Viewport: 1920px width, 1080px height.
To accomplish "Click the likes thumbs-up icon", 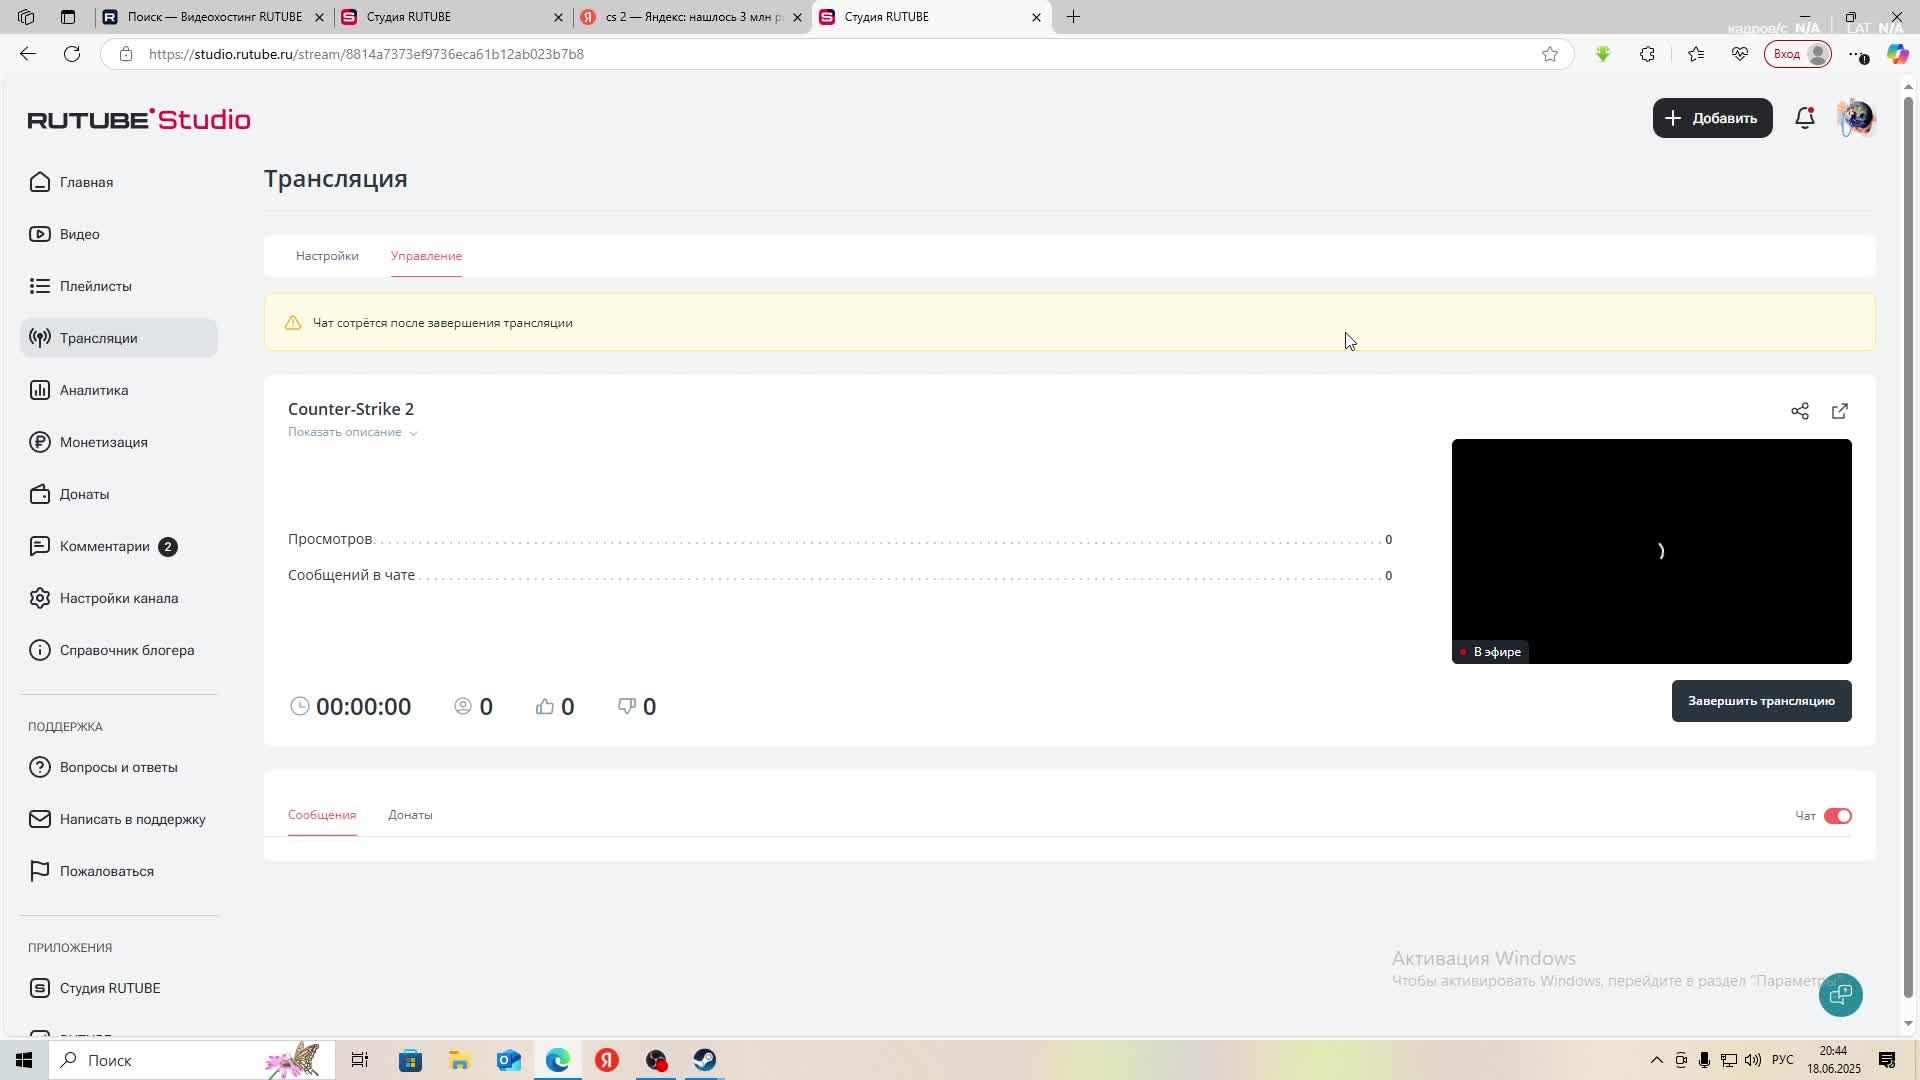I will (544, 706).
